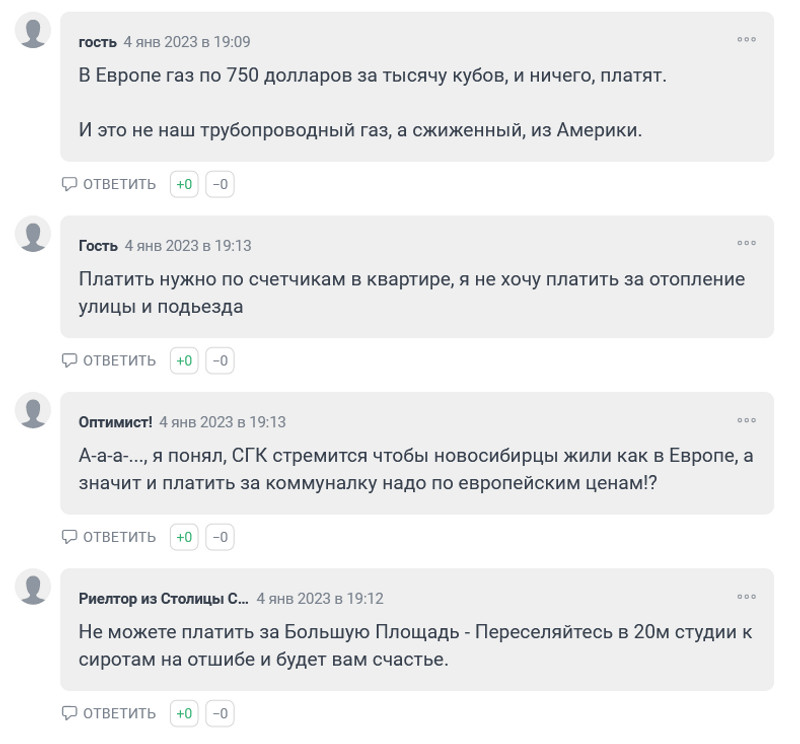800x744 pixels.
Task: Upvote Оптимист!'s comment about СГК
Action: tap(184, 537)
